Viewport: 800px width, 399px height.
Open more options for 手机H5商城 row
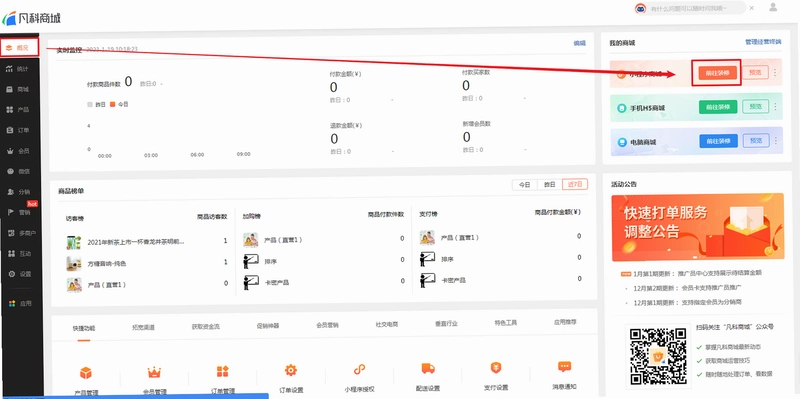(775, 107)
